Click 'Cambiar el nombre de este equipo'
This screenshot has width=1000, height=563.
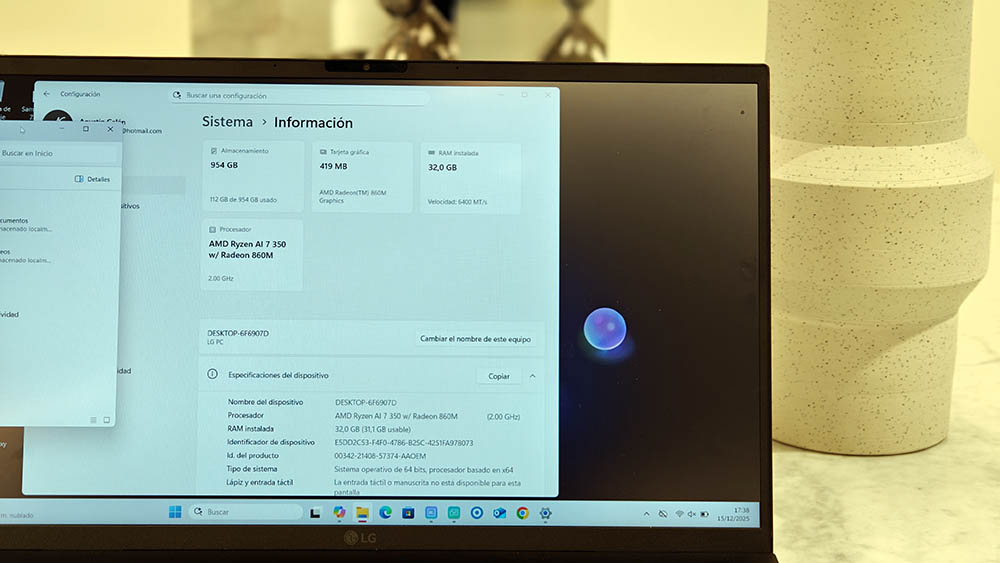[x=475, y=339]
